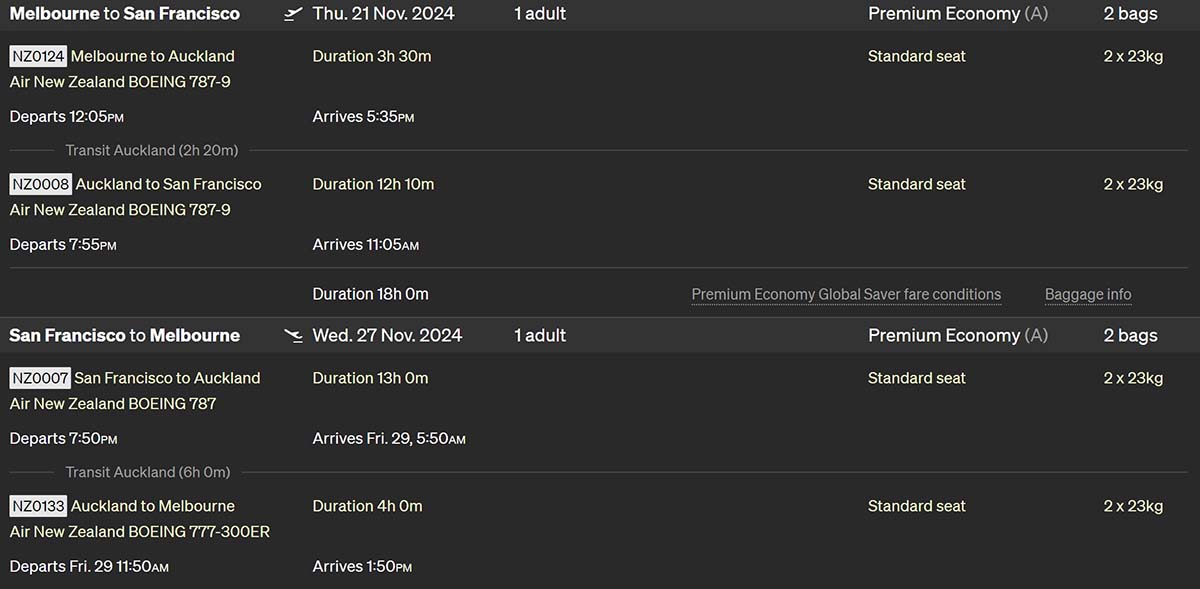Click Transit Auckland (2h 20m) divider text
Screen dimensions: 1200x589
click(x=152, y=150)
